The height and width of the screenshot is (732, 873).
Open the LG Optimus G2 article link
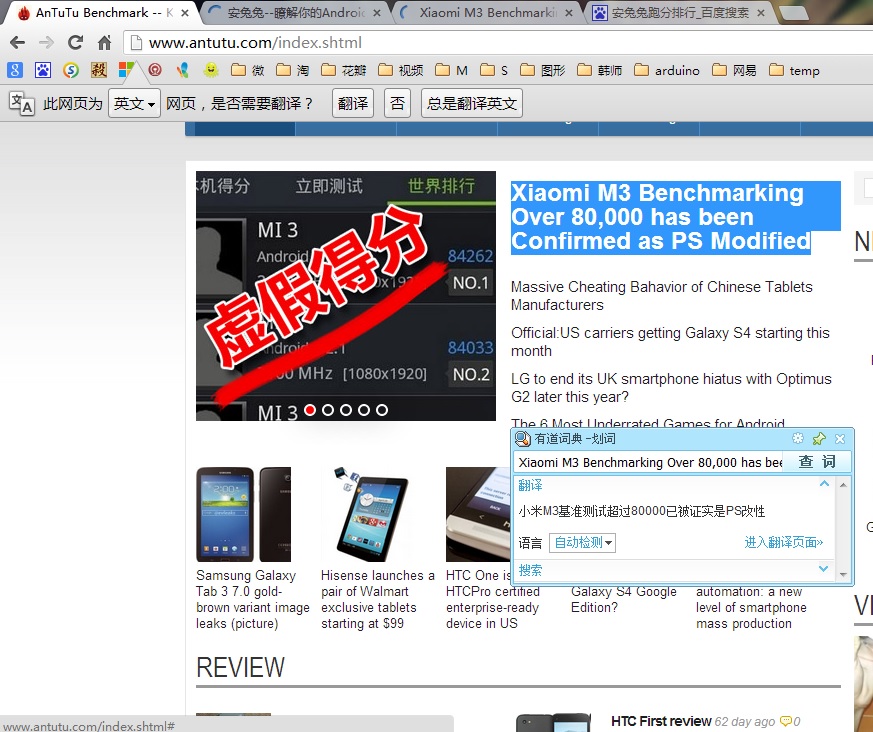(x=671, y=388)
